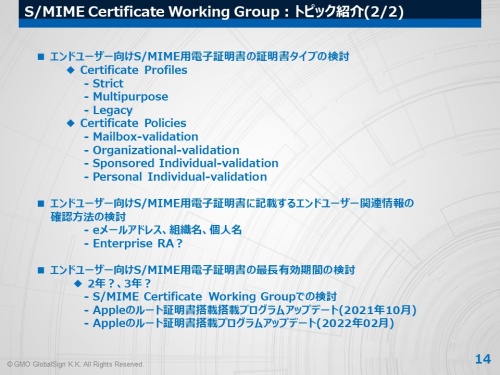Click heading about 最長有効期間の検討
This screenshot has width=500, height=375.
(x=202, y=270)
